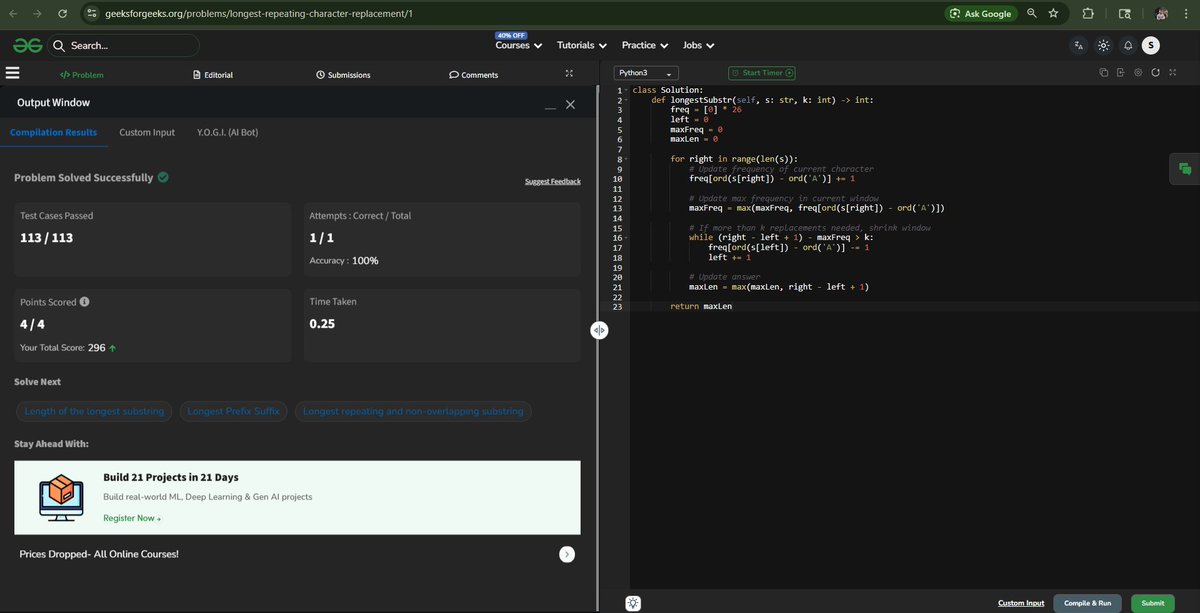Open the Y.O.G.I. (AI Bot) tab

(x=228, y=132)
